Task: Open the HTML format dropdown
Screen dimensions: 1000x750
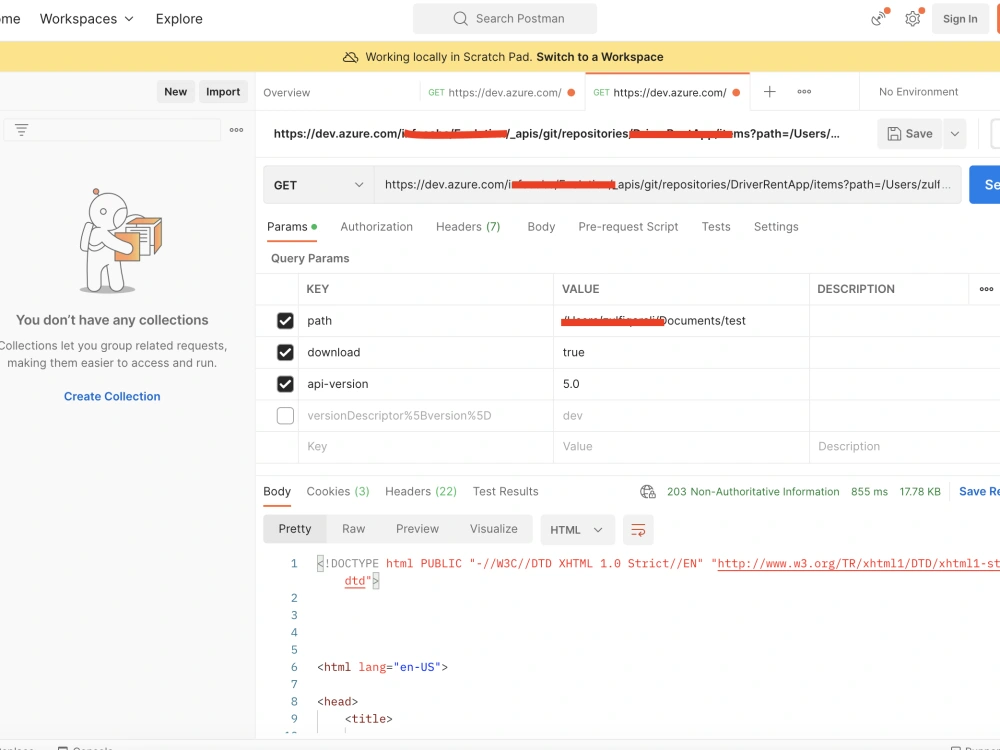Action: [x=577, y=530]
